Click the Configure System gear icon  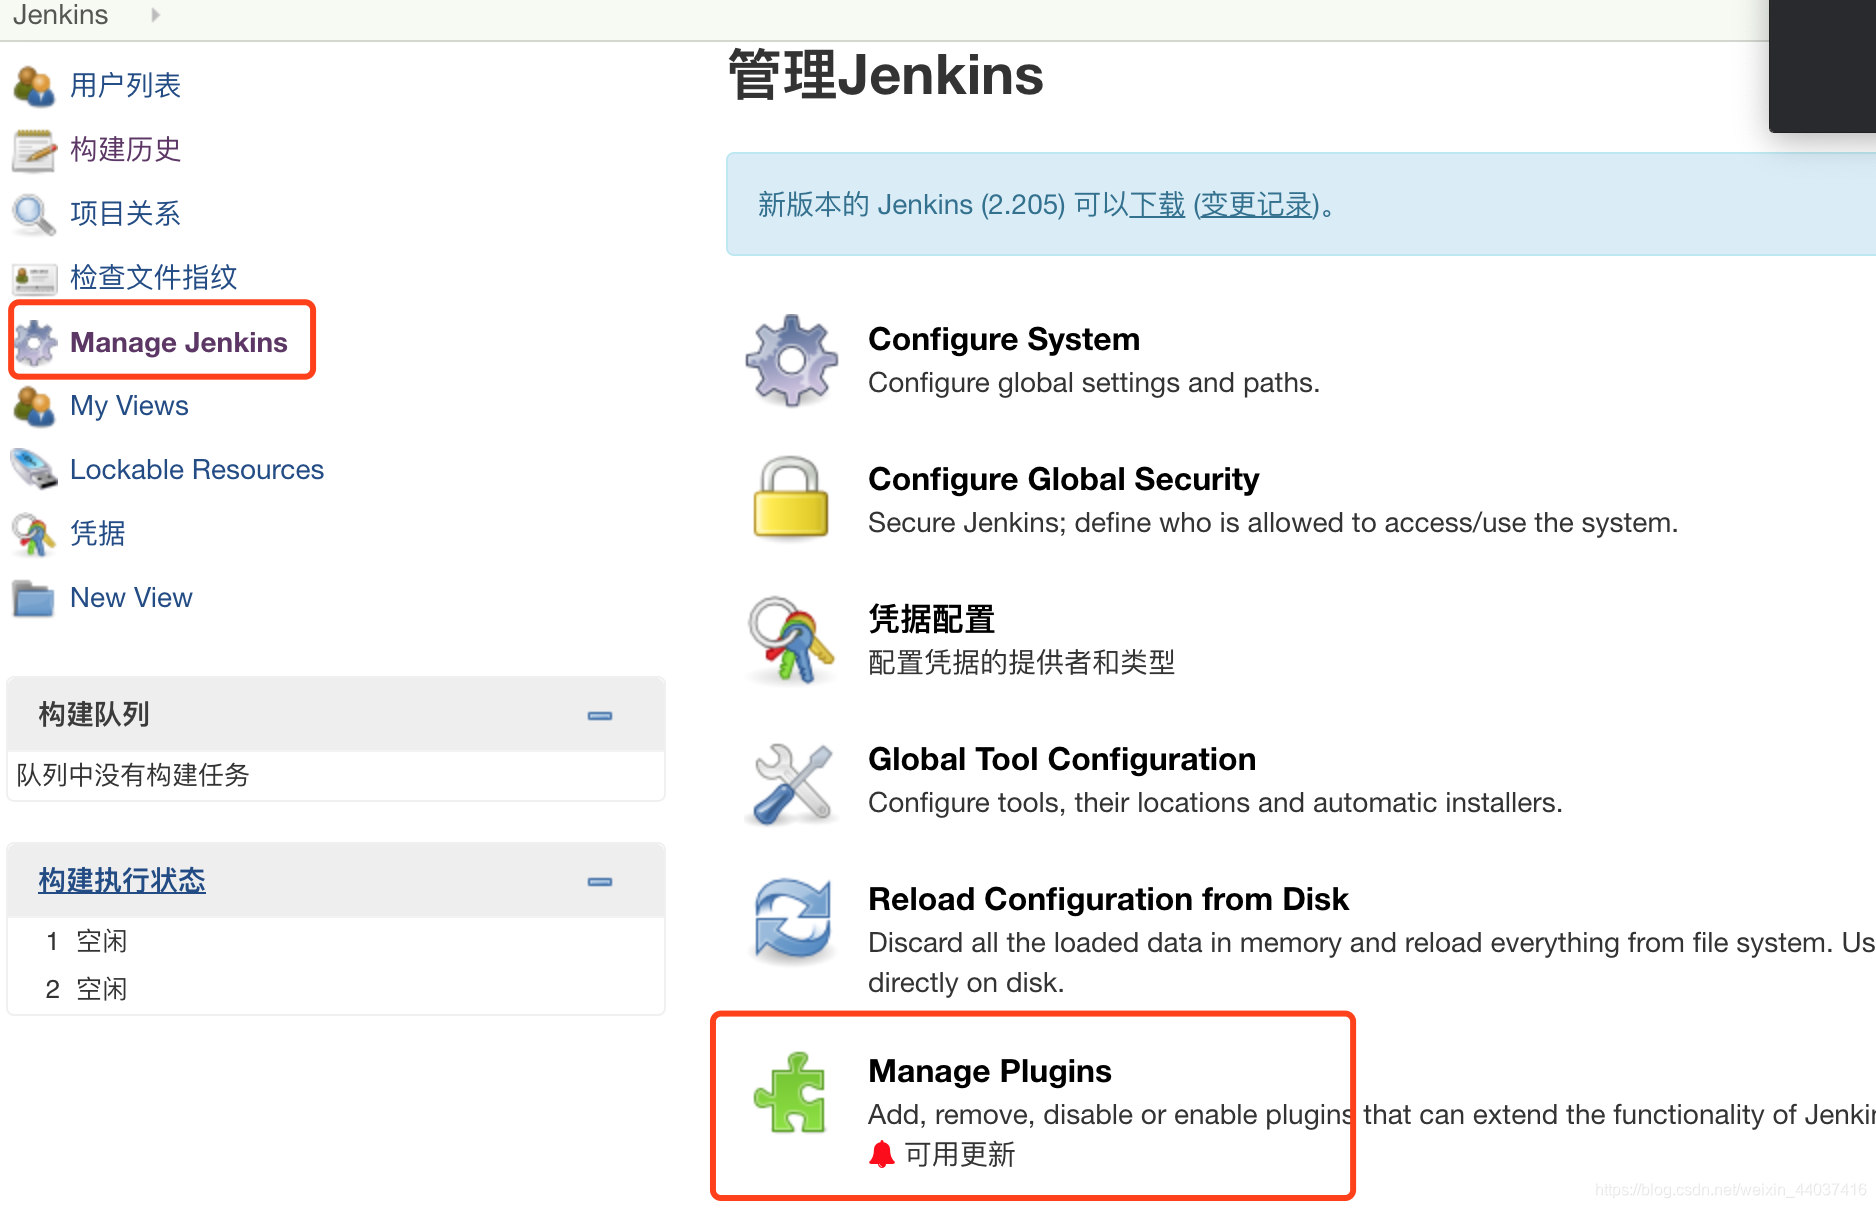point(791,360)
